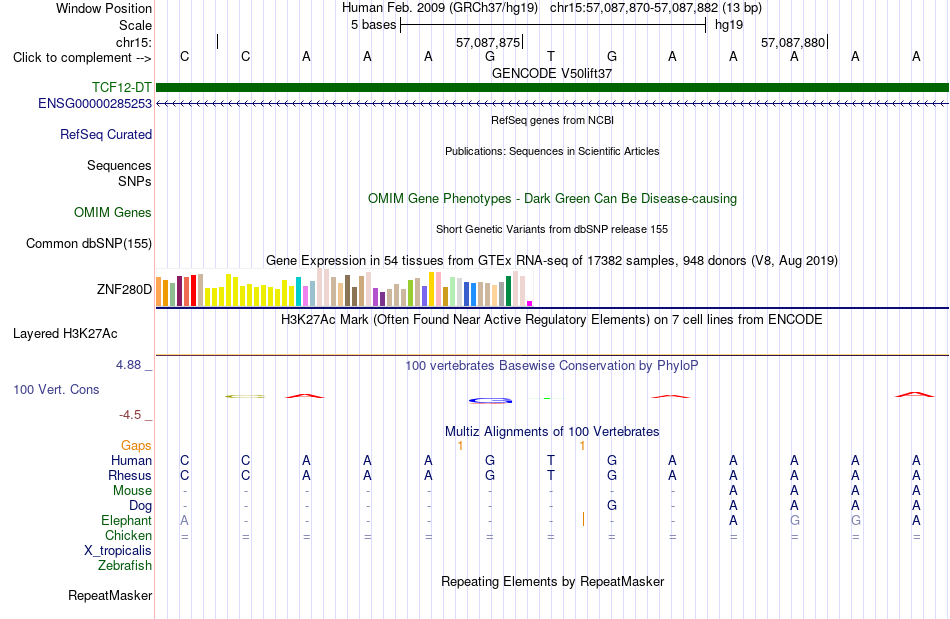Click the orange insertion mark in Elephant row
The width and height of the screenshot is (950, 619).
(x=583, y=519)
